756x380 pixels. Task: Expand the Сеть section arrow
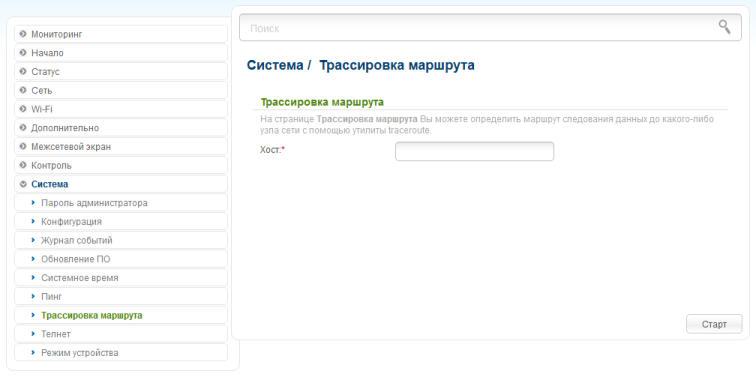click(23, 90)
